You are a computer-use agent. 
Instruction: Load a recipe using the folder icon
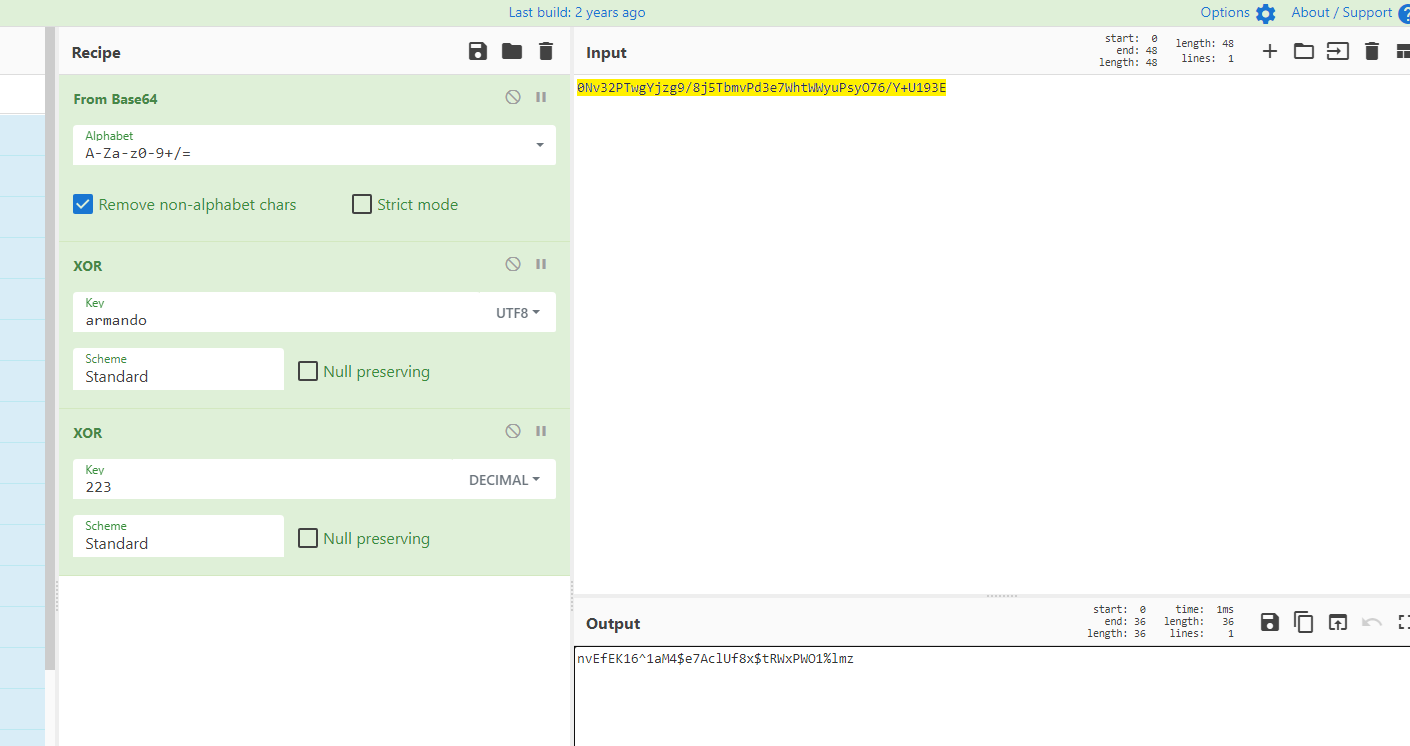pyautogui.click(x=512, y=52)
